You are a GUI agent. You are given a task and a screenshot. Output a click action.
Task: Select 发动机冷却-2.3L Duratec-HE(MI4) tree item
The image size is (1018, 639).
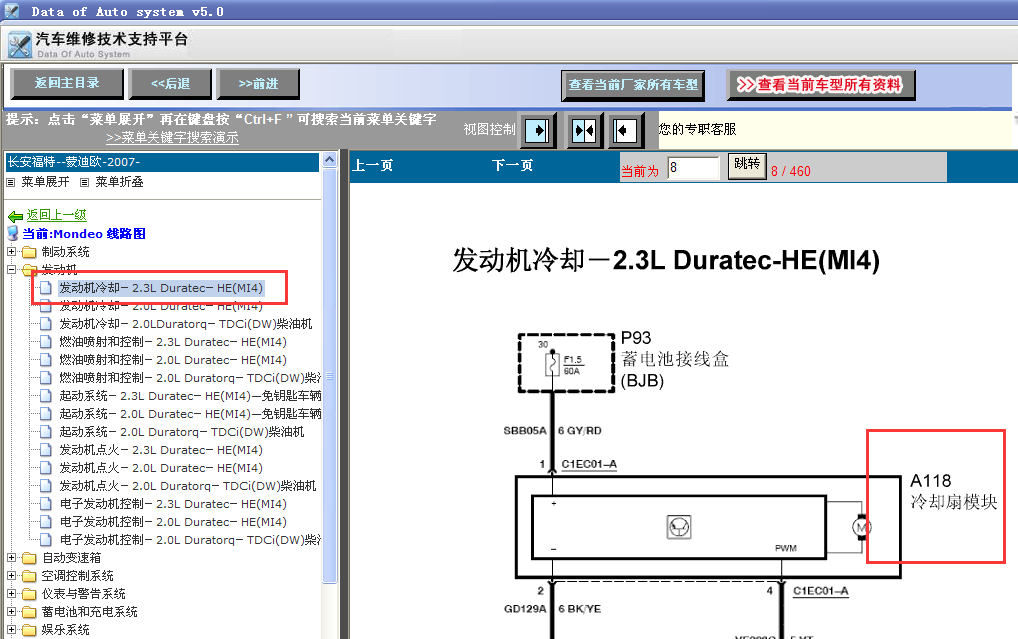click(161, 288)
